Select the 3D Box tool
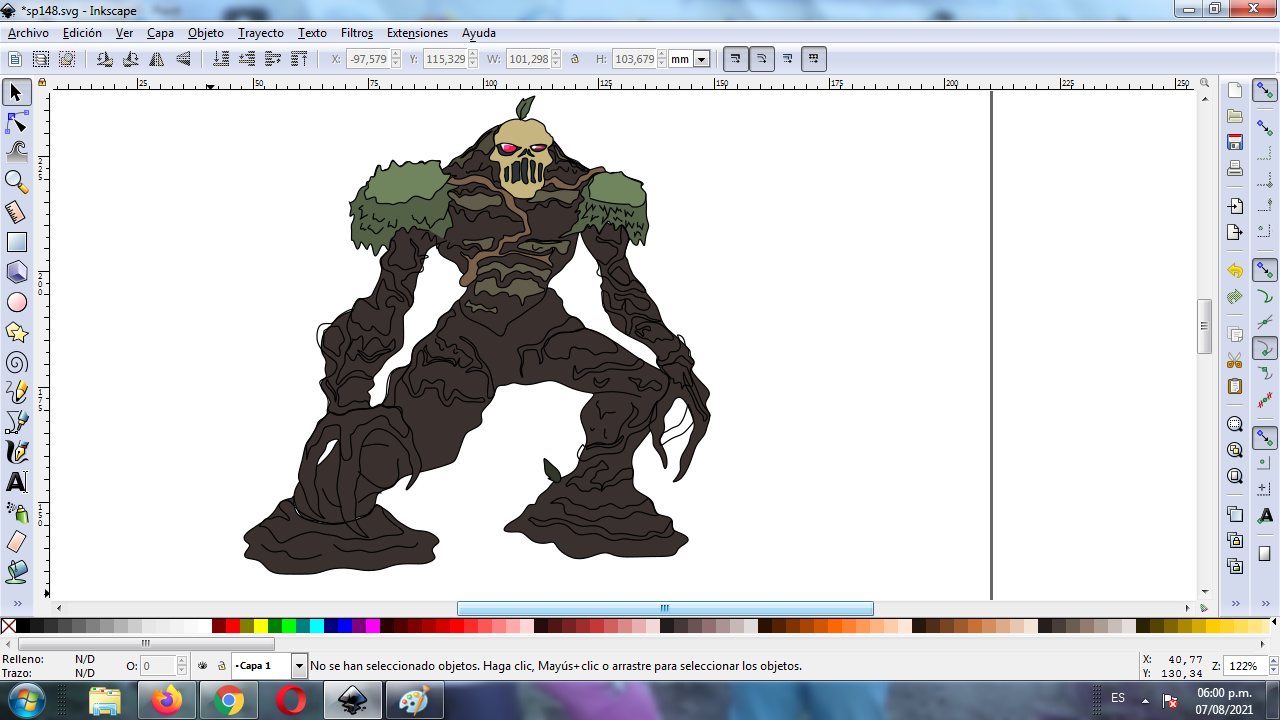 point(16,272)
